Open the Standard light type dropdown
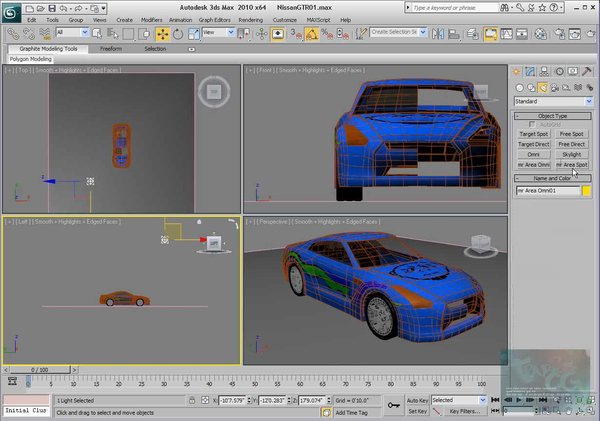The image size is (600, 421). click(x=553, y=101)
